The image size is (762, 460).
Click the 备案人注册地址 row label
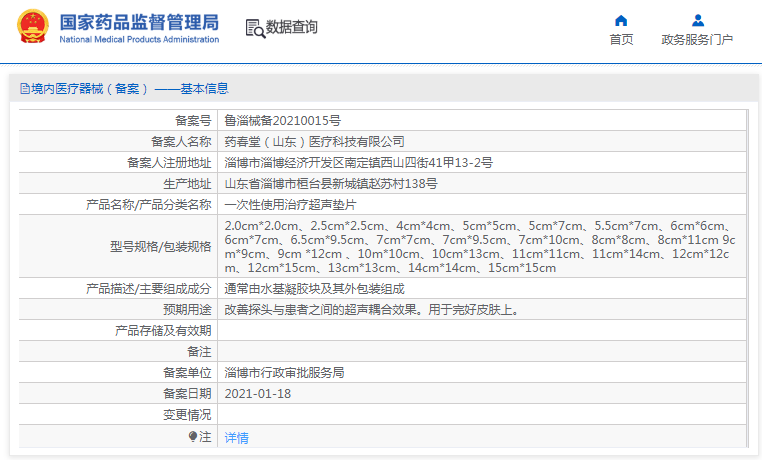click(x=169, y=163)
